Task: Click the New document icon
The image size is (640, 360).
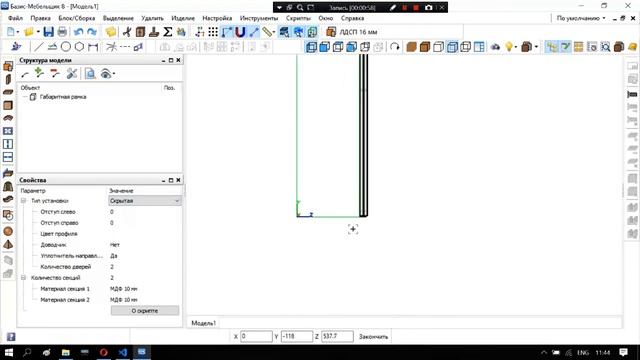Action: (11, 32)
